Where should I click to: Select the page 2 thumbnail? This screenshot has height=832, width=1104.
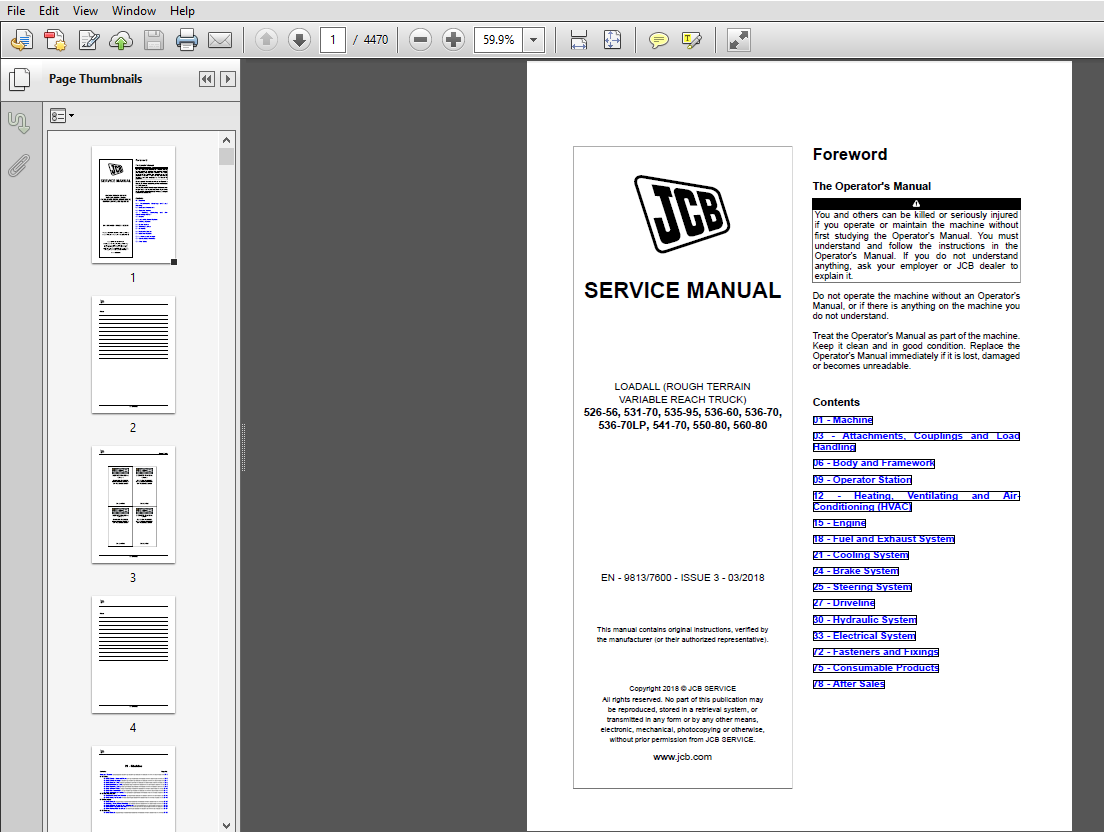pos(134,355)
